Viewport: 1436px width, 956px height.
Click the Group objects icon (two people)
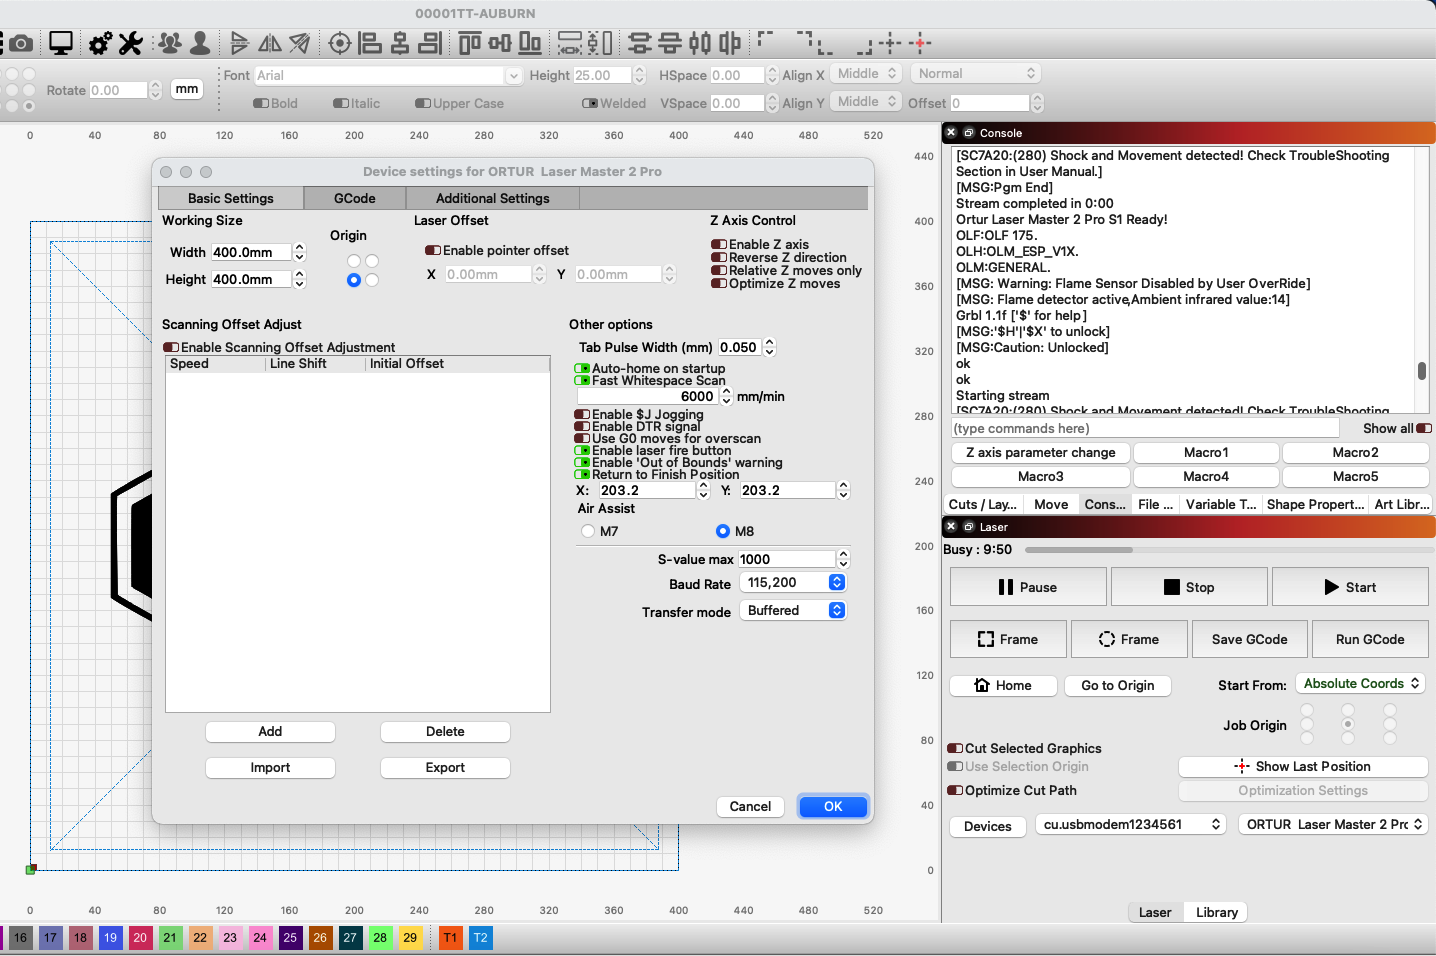tap(171, 43)
